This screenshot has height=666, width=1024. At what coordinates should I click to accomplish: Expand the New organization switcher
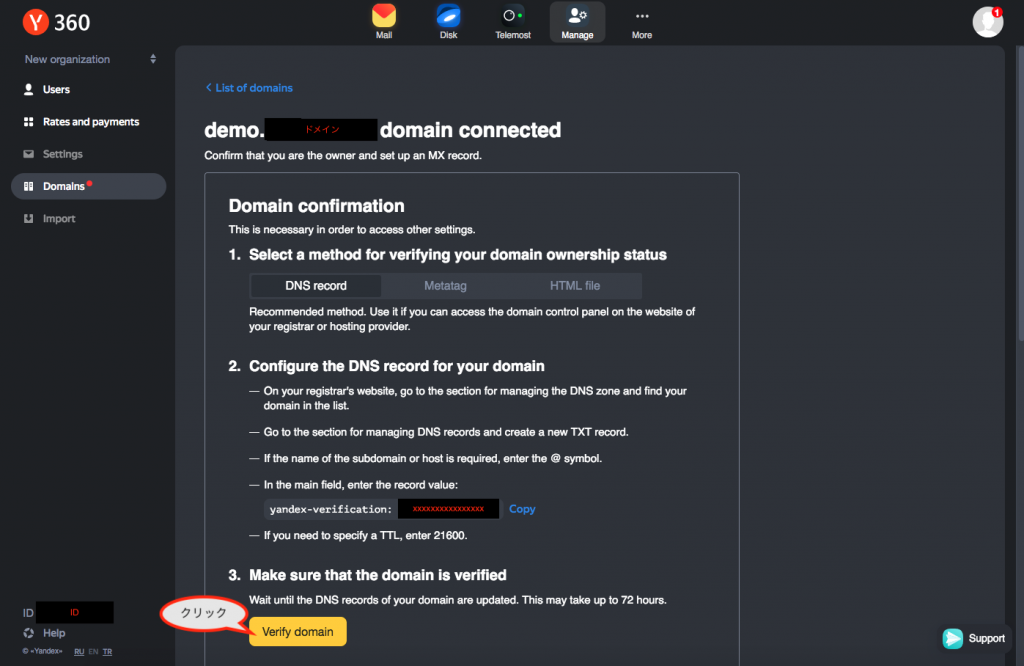tap(90, 59)
